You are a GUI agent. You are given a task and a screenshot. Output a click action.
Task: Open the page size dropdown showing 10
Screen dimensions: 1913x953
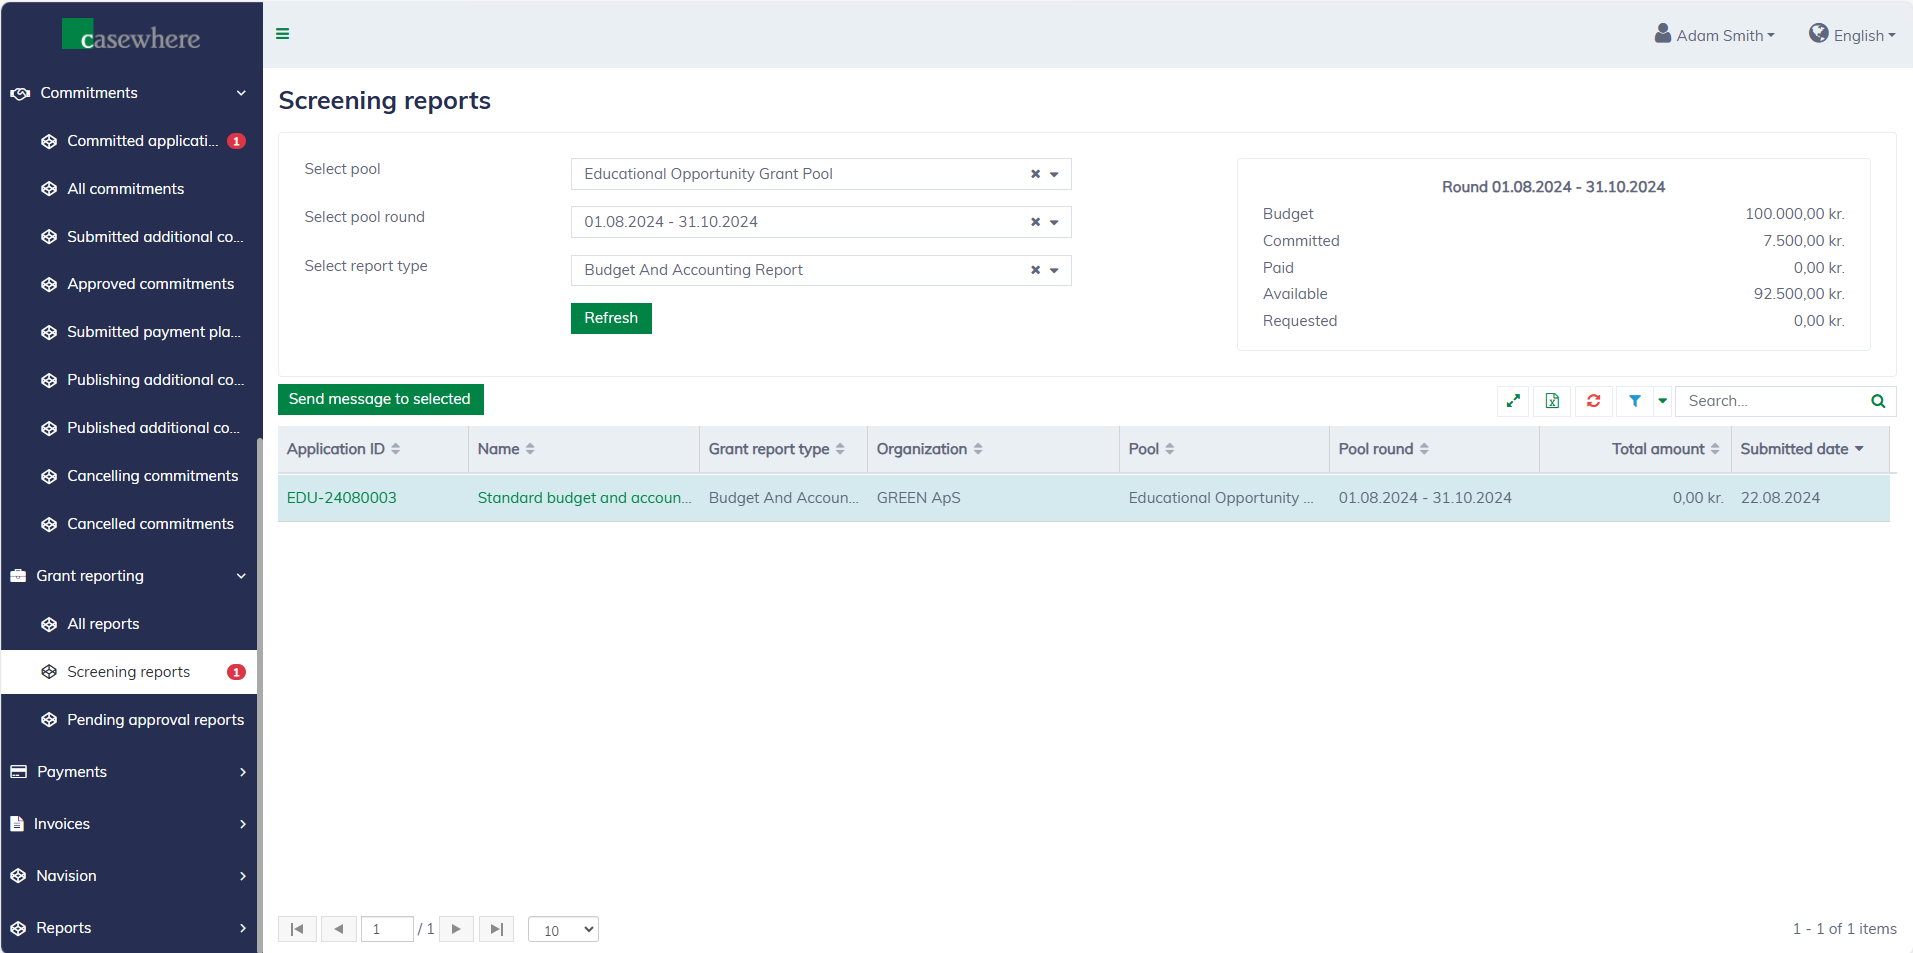click(x=563, y=930)
